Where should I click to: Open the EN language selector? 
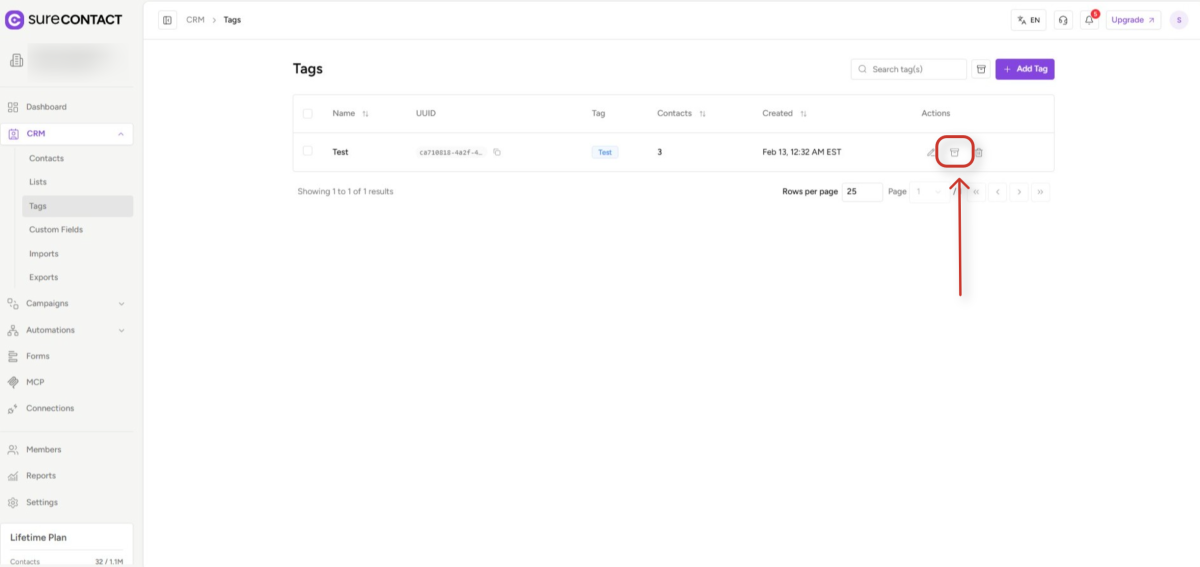point(1028,20)
